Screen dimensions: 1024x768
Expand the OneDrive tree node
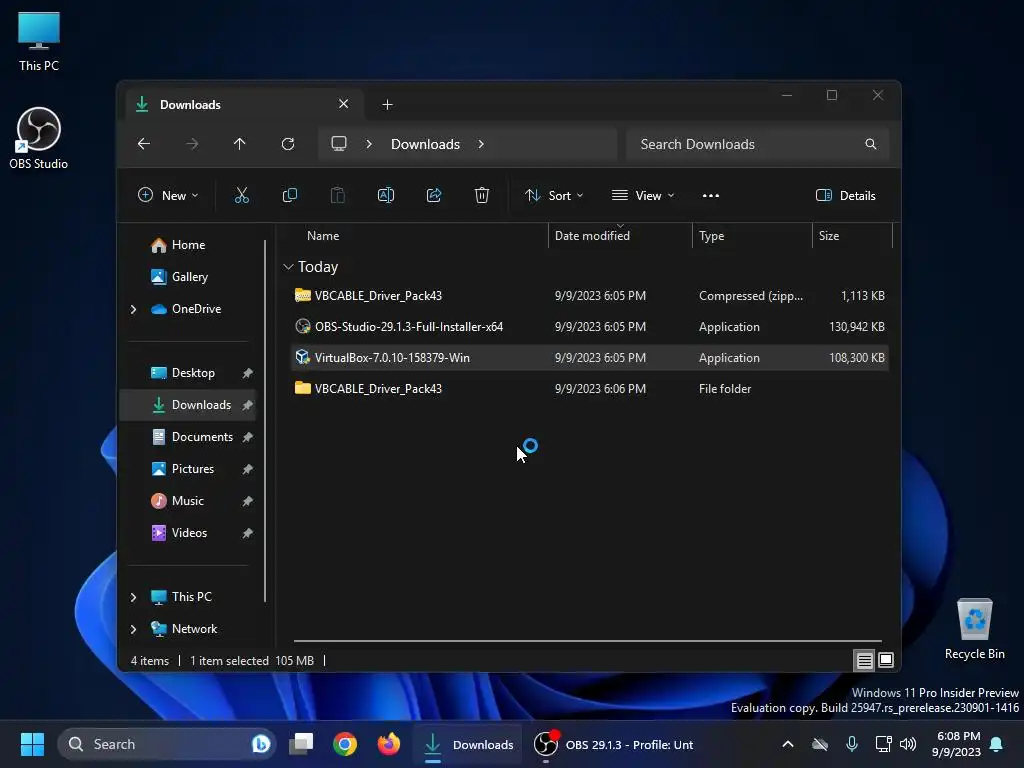click(133, 309)
